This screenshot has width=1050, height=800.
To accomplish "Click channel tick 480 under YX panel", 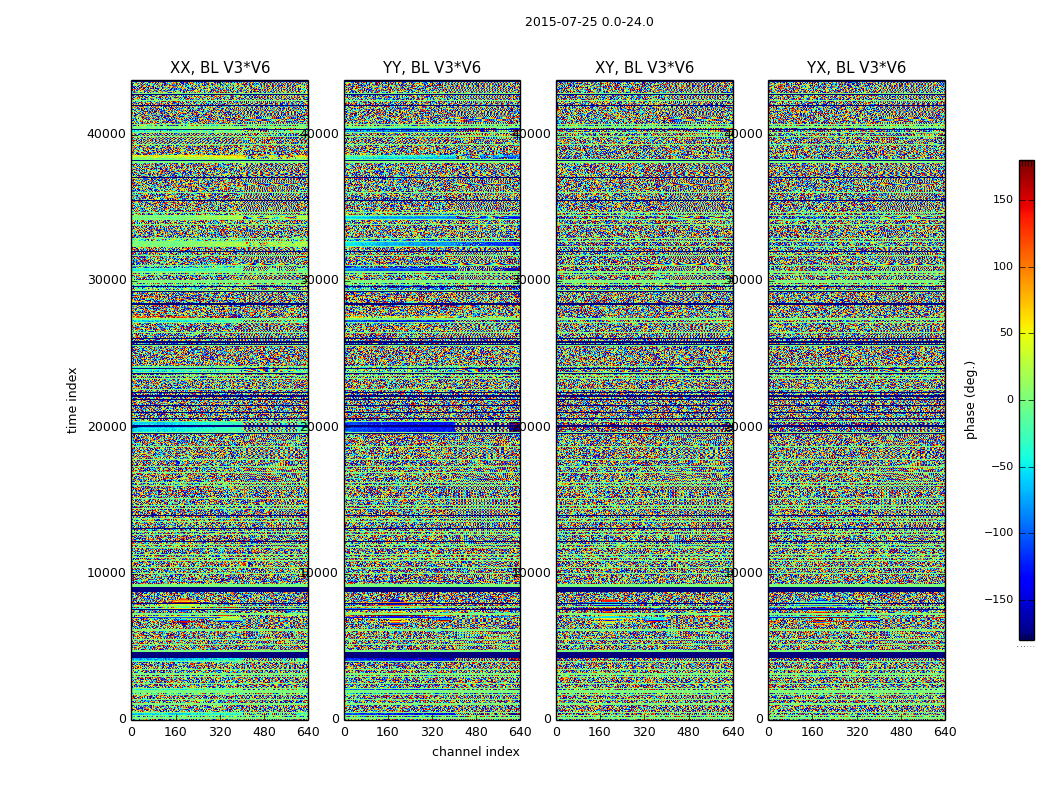I will pos(901,732).
